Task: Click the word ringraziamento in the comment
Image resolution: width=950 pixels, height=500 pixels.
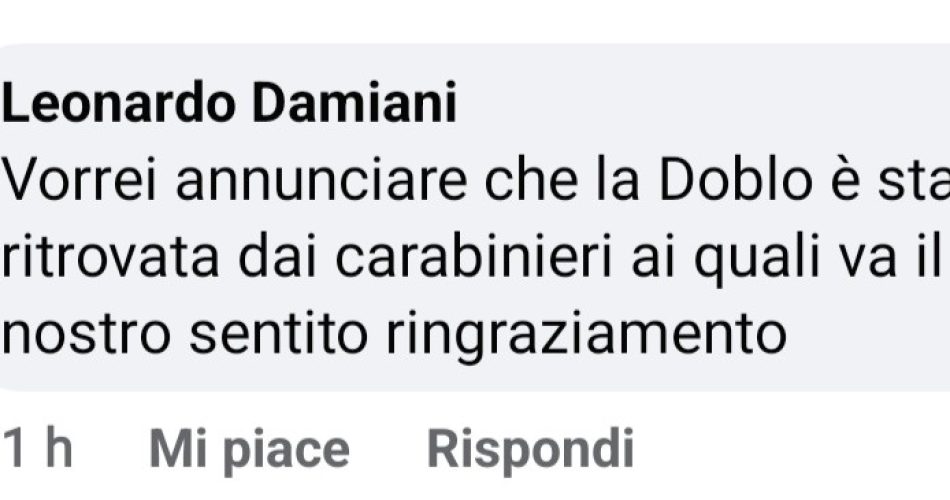Action: click(586, 337)
